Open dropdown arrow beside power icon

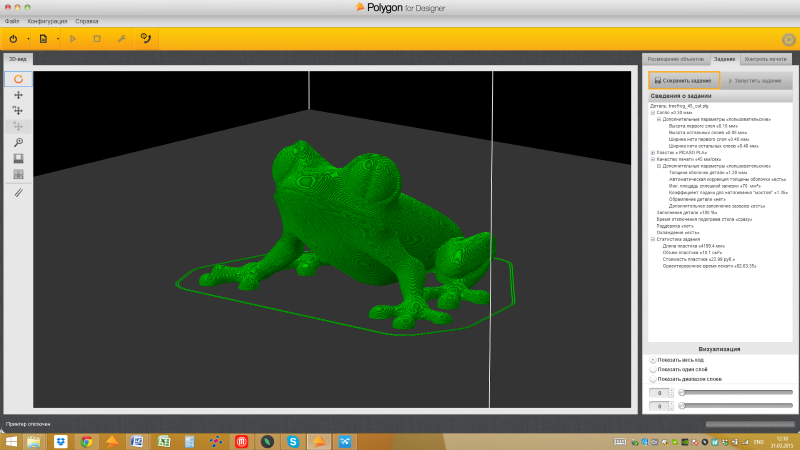28,39
